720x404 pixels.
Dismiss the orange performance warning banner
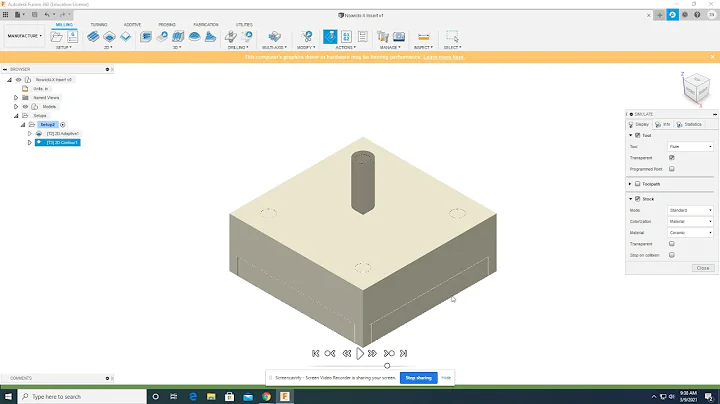pos(712,57)
